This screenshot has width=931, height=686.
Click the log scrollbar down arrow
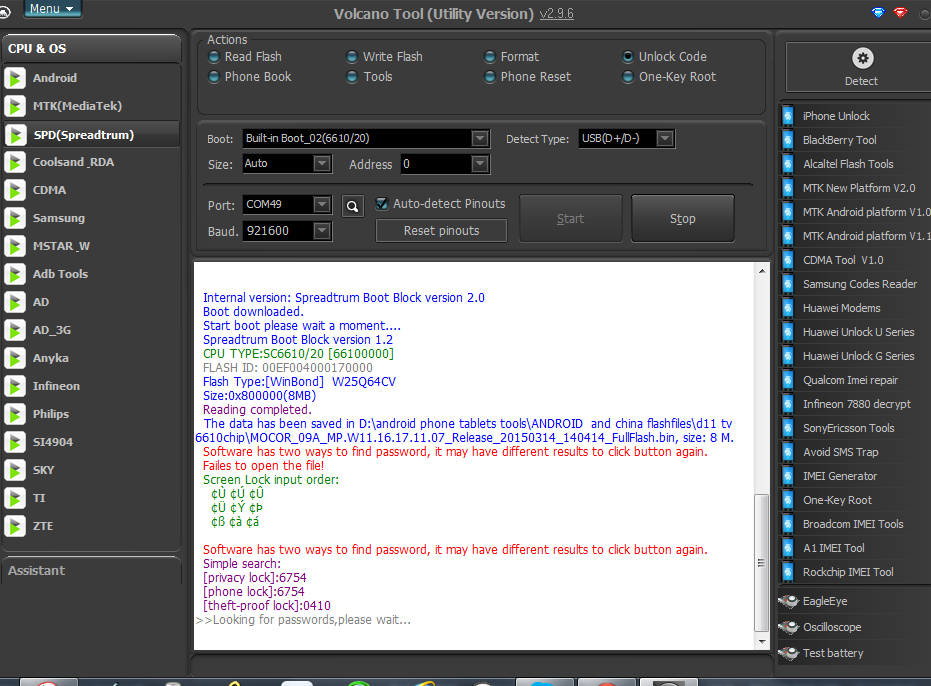click(762, 641)
